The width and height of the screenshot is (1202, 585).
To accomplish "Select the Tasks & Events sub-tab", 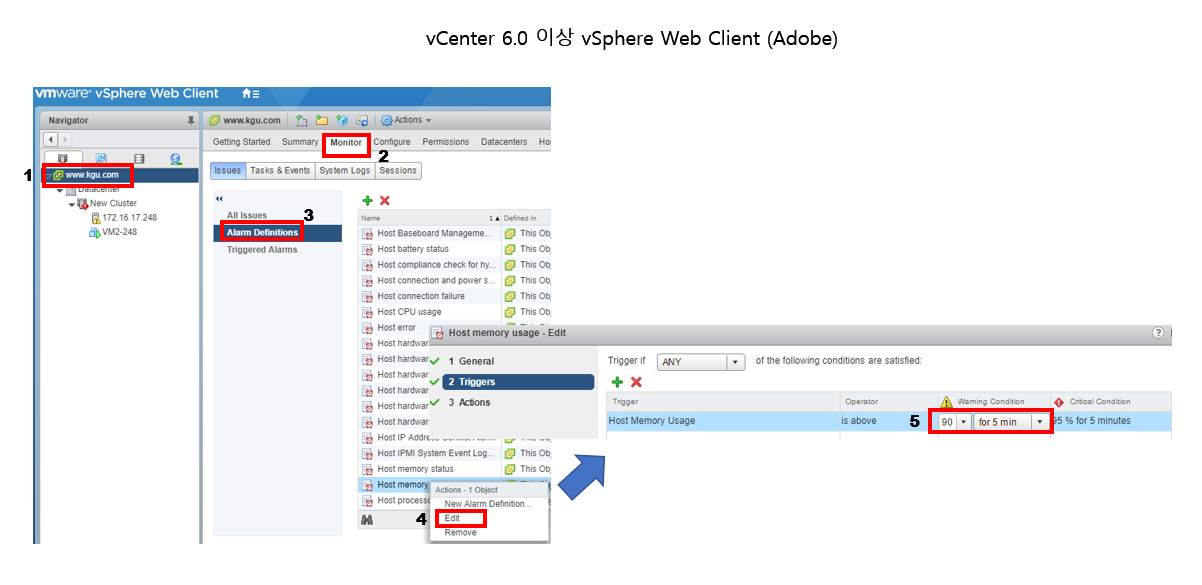I will 280,171.
